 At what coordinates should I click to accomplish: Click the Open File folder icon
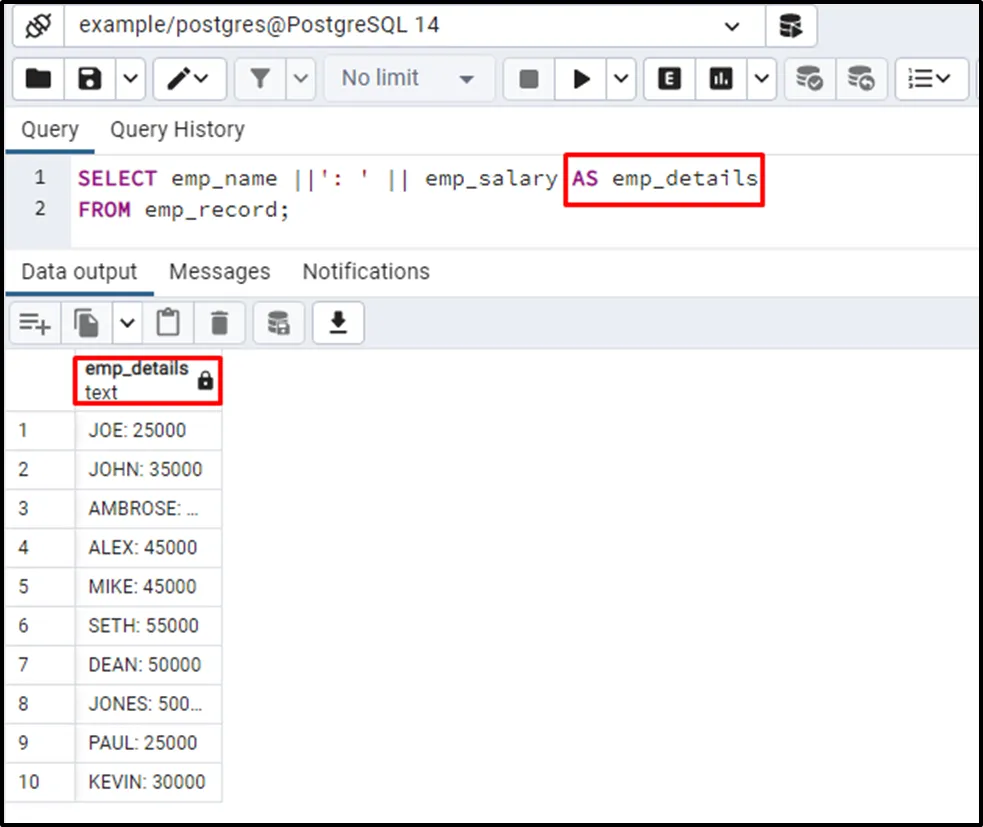[x=38, y=79]
